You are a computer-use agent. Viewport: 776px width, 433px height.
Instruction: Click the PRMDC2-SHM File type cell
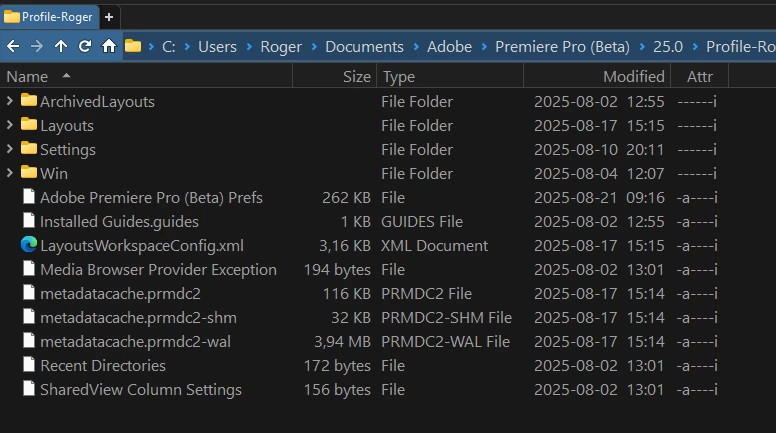[446, 318]
